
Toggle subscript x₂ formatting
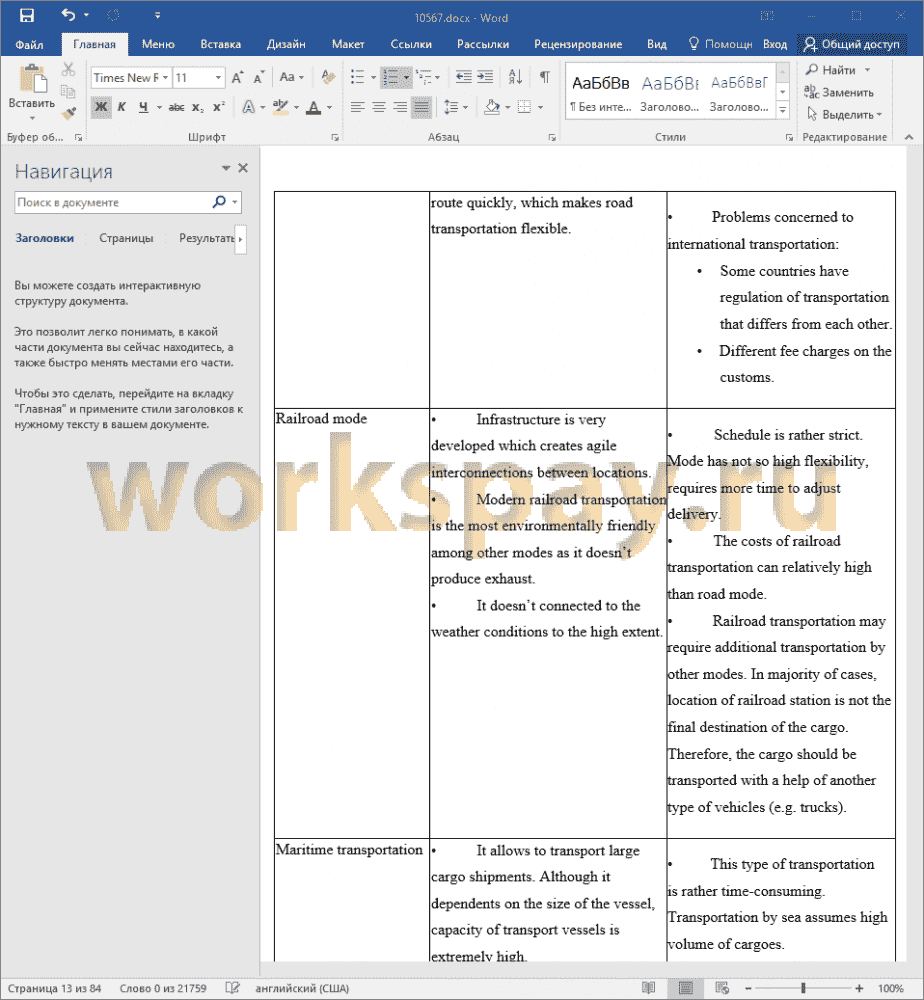pyautogui.click(x=198, y=107)
